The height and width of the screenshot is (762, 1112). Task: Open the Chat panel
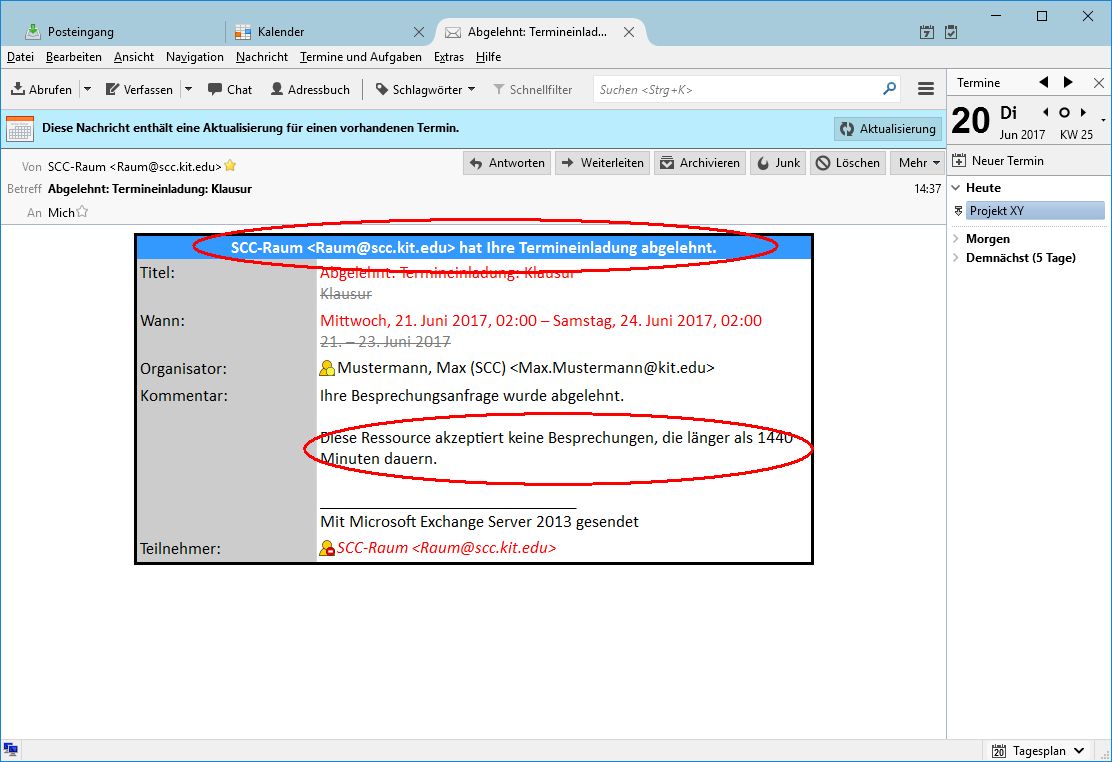coord(229,89)
